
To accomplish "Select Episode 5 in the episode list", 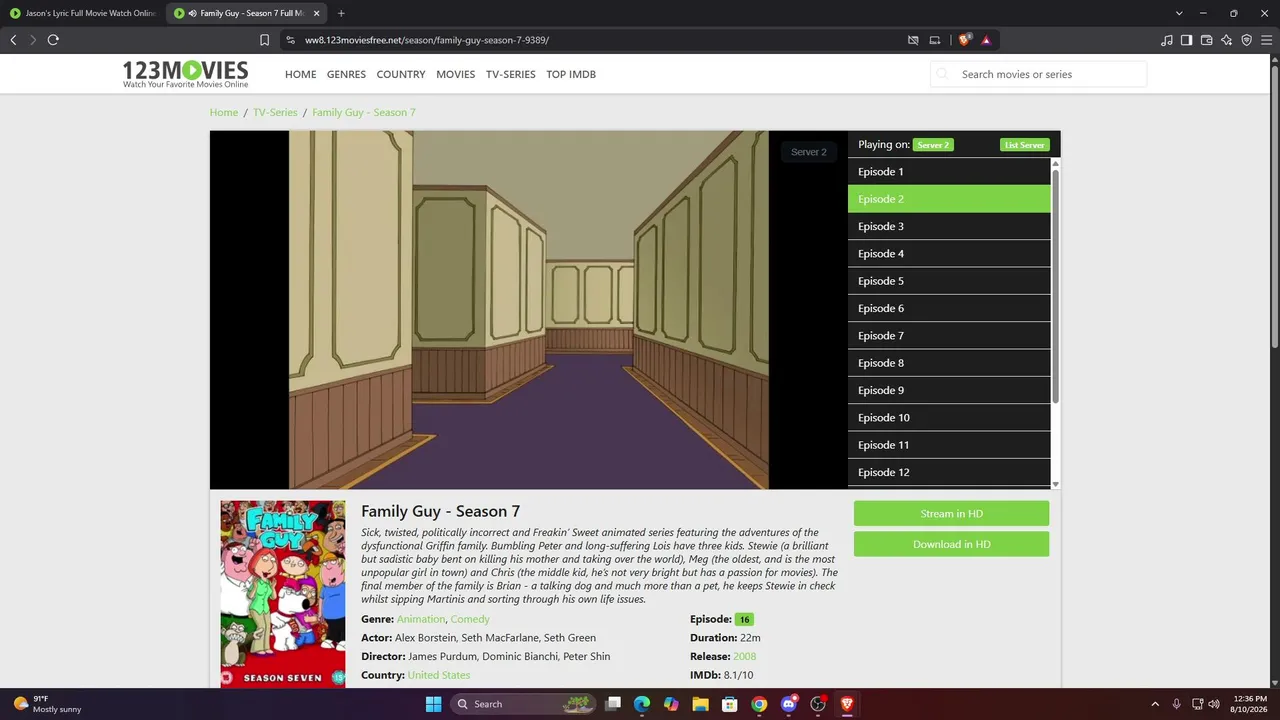I will pos(949,281).
